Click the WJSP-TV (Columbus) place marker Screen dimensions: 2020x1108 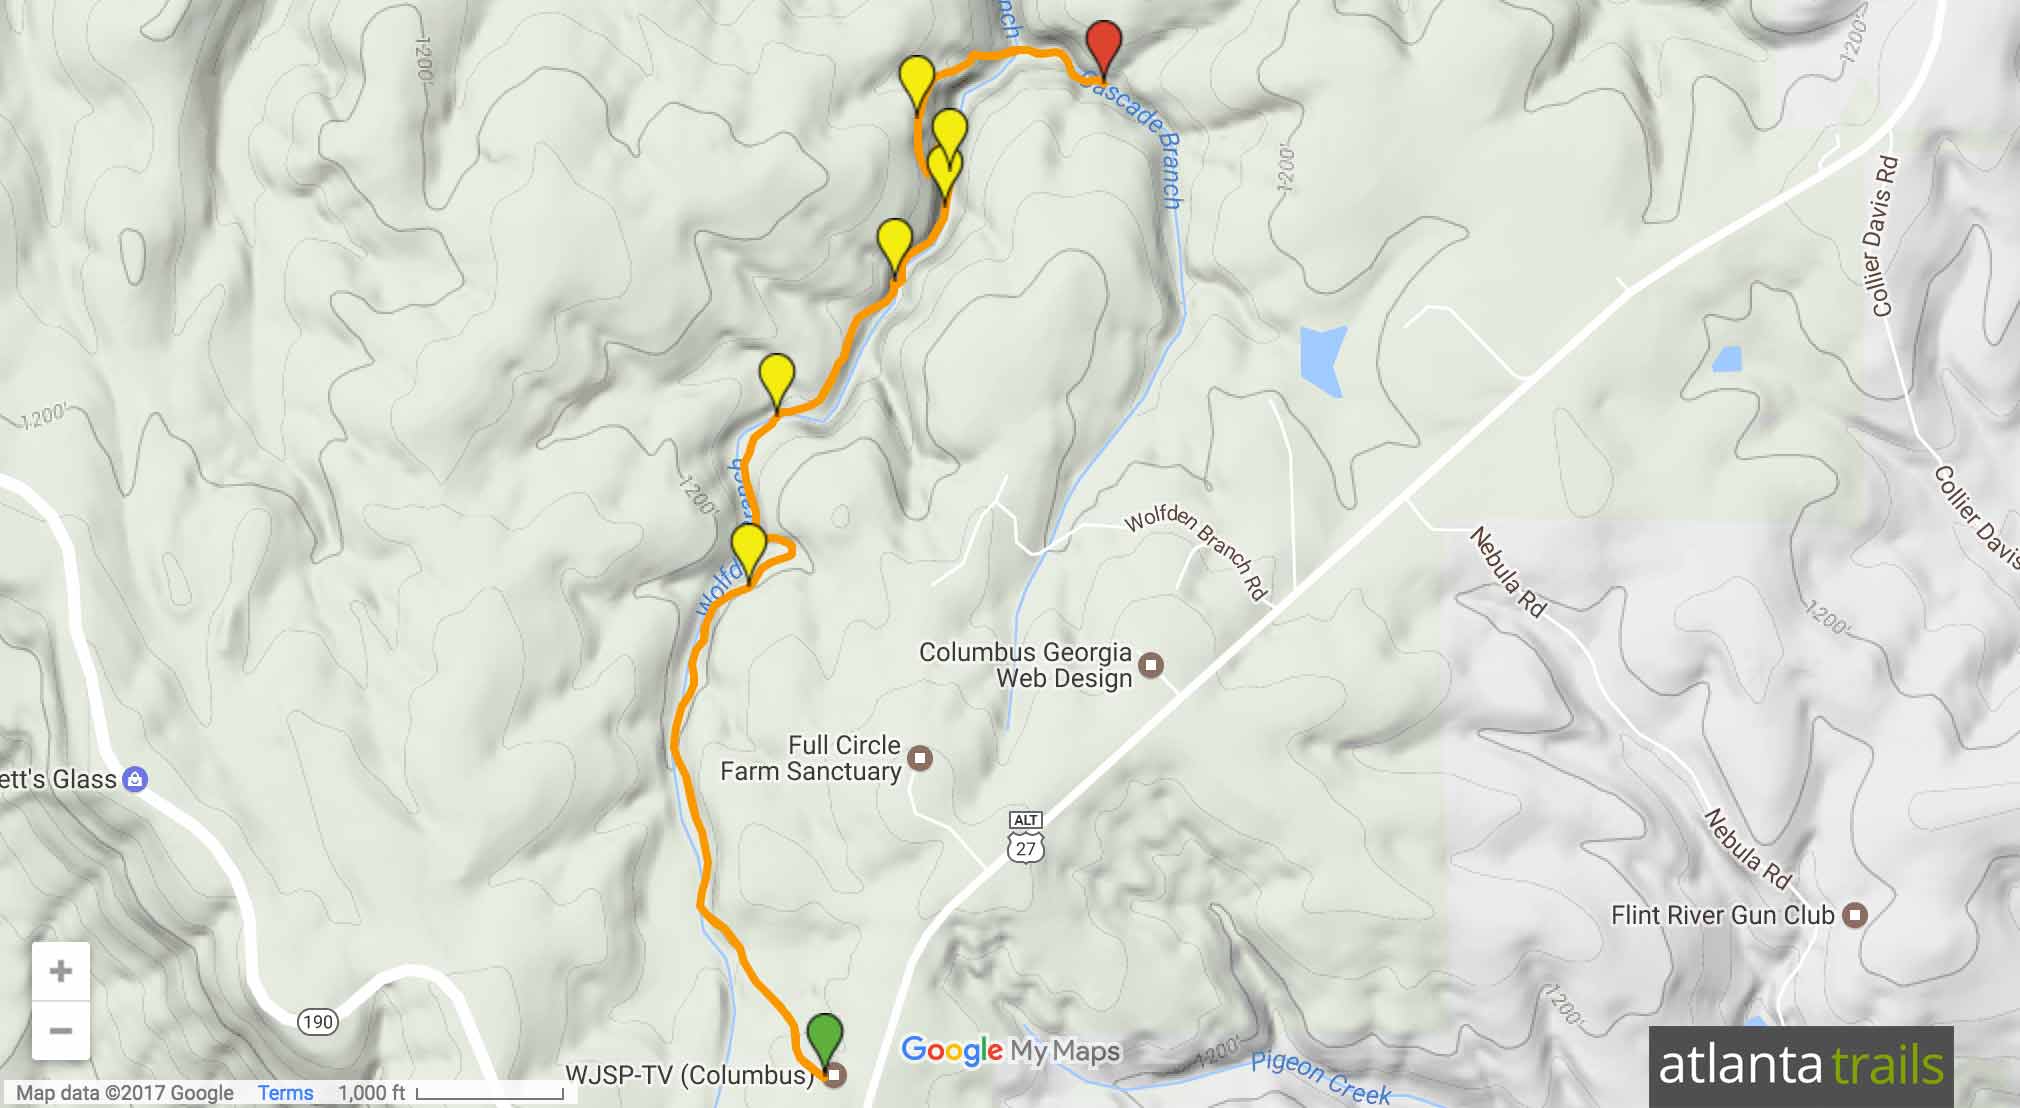(834, 1076)
